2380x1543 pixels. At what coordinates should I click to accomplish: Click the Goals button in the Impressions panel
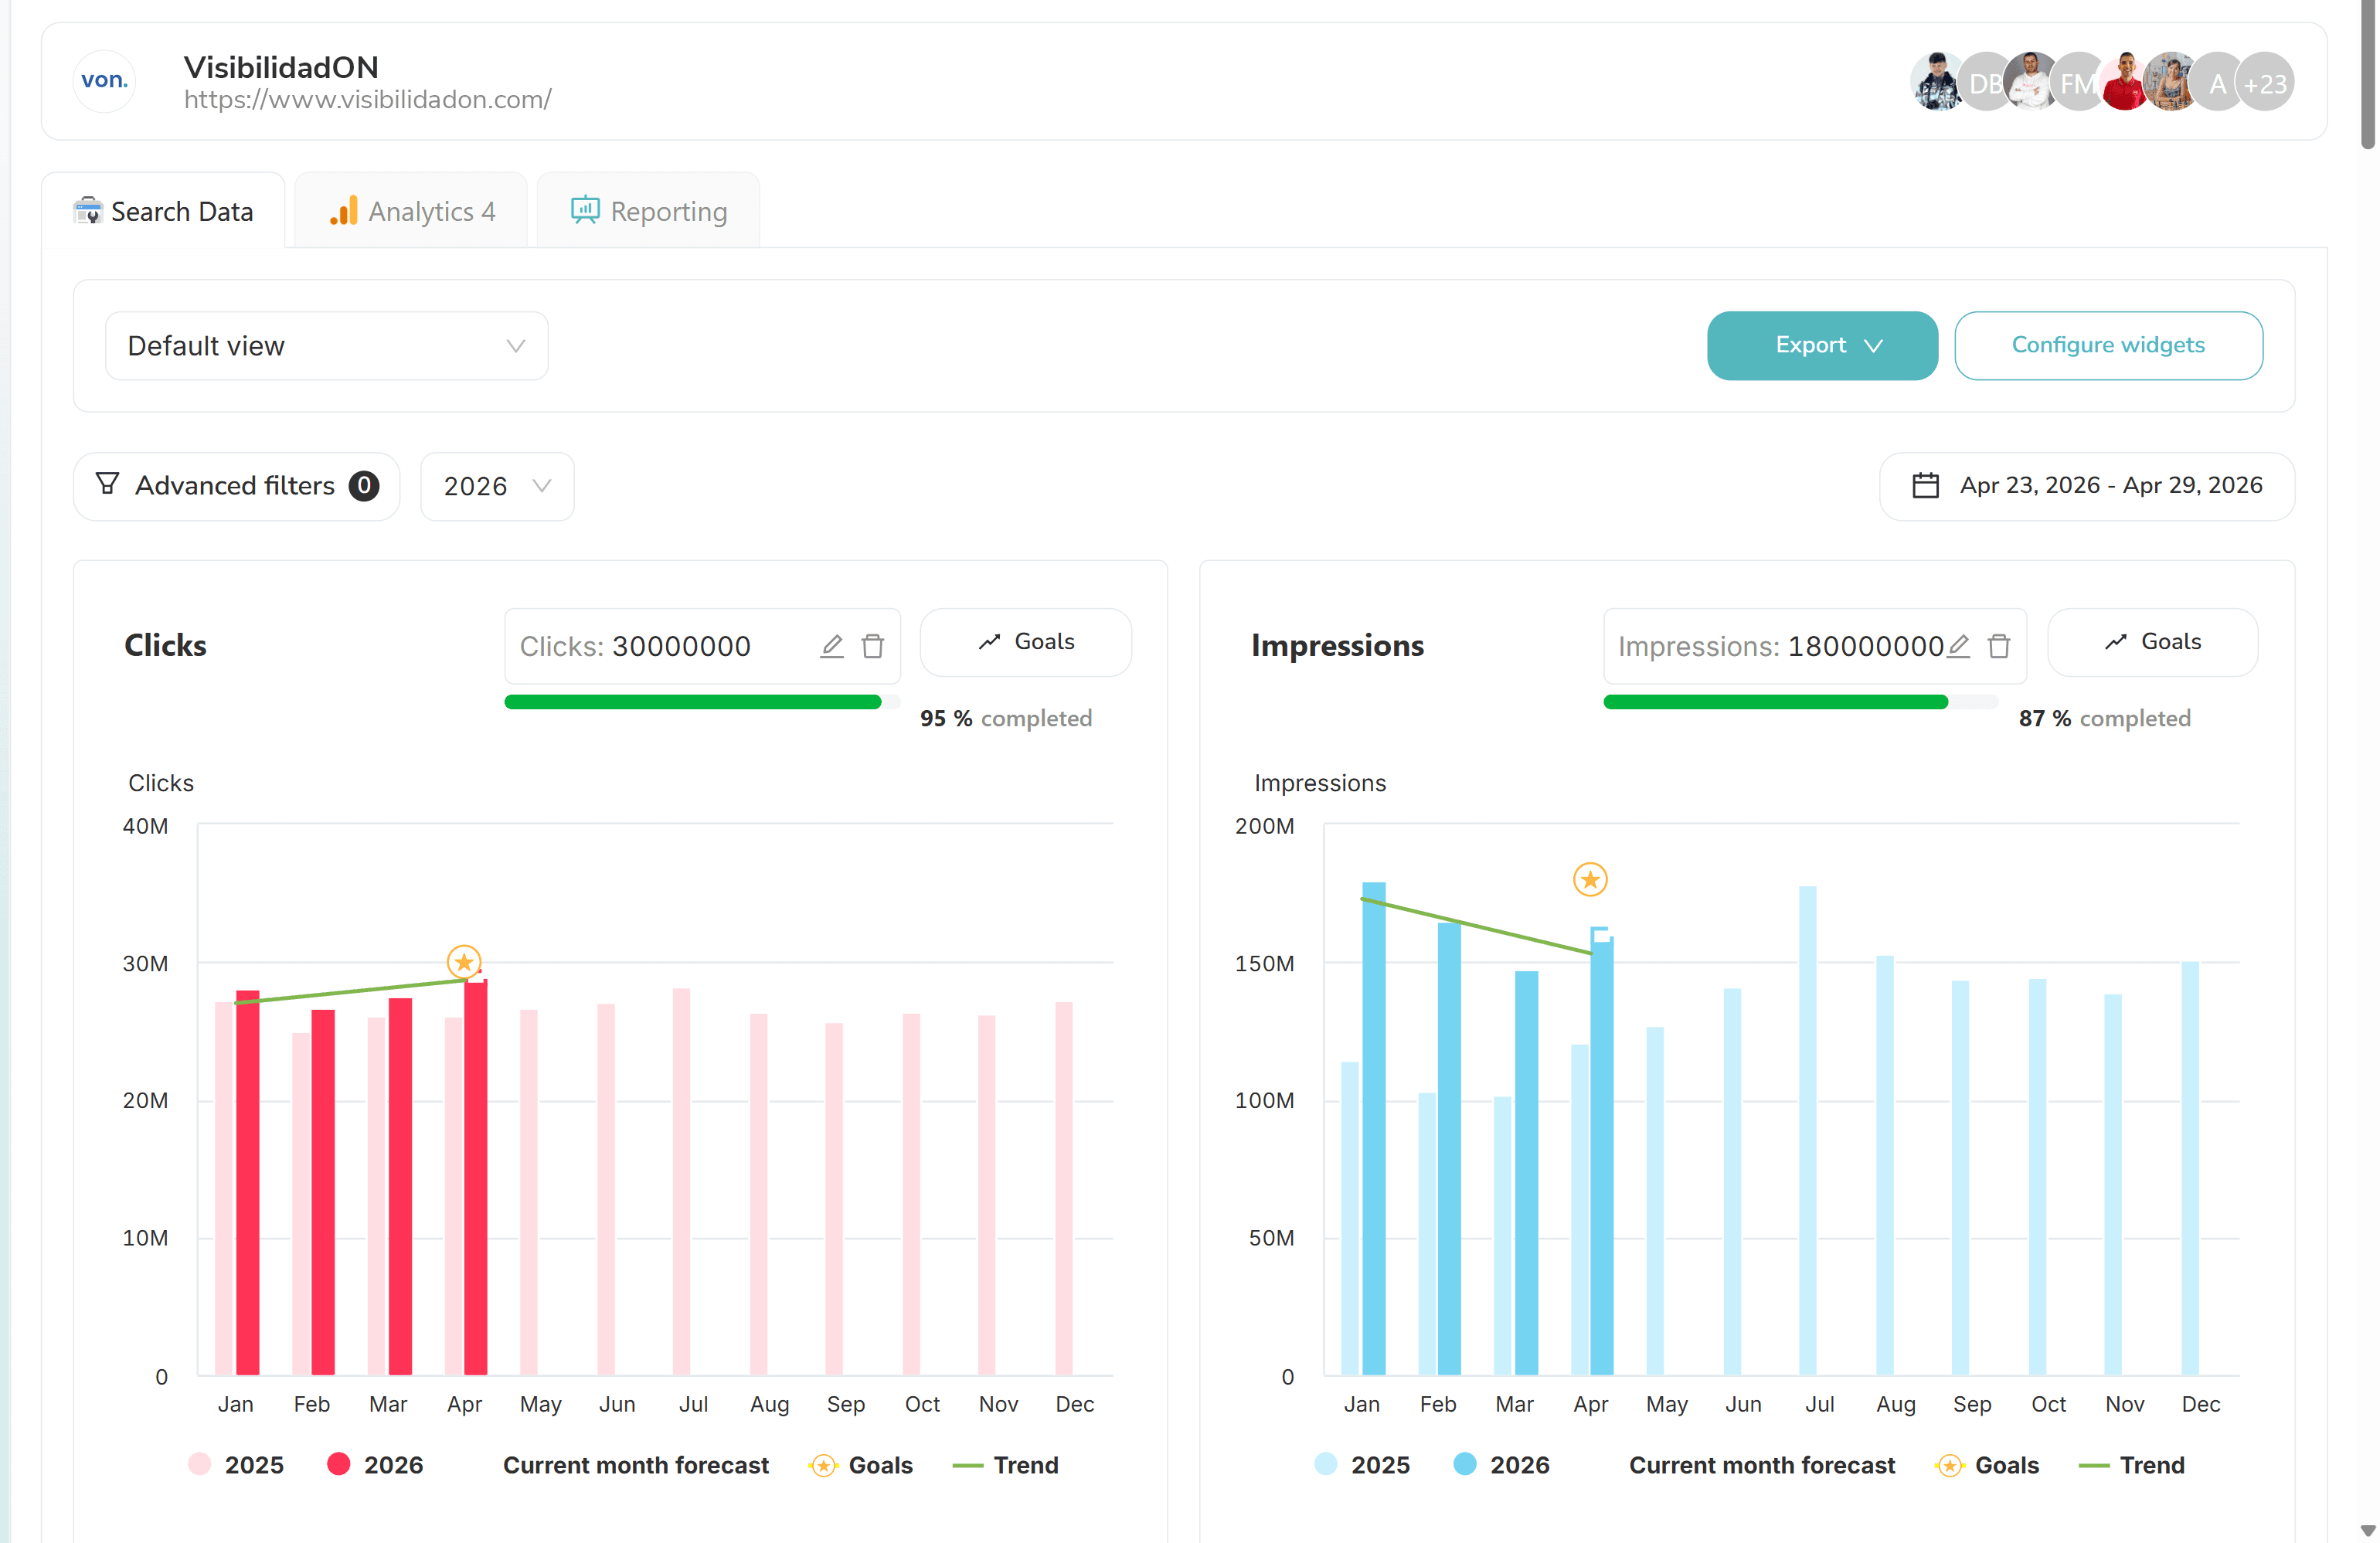coord(2153,642)
